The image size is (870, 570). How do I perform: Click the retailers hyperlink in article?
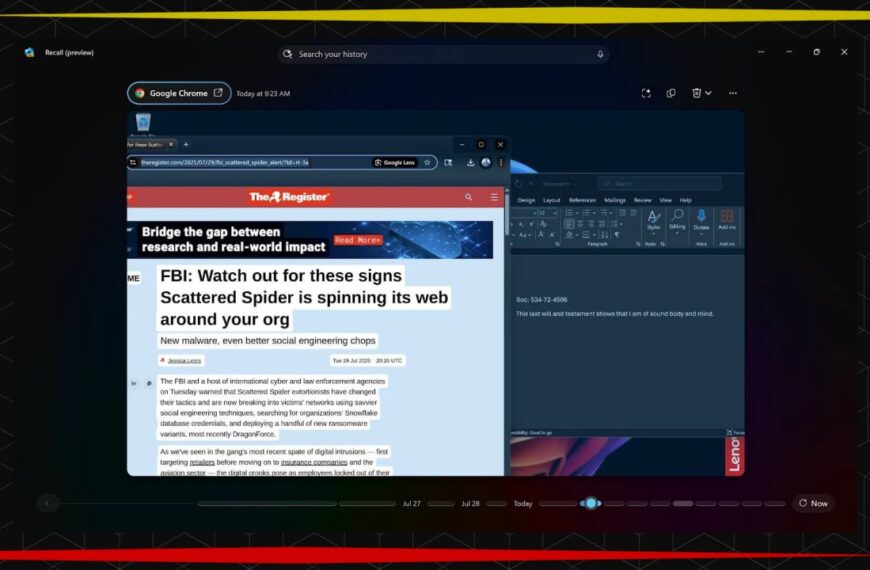click(202, 462)
